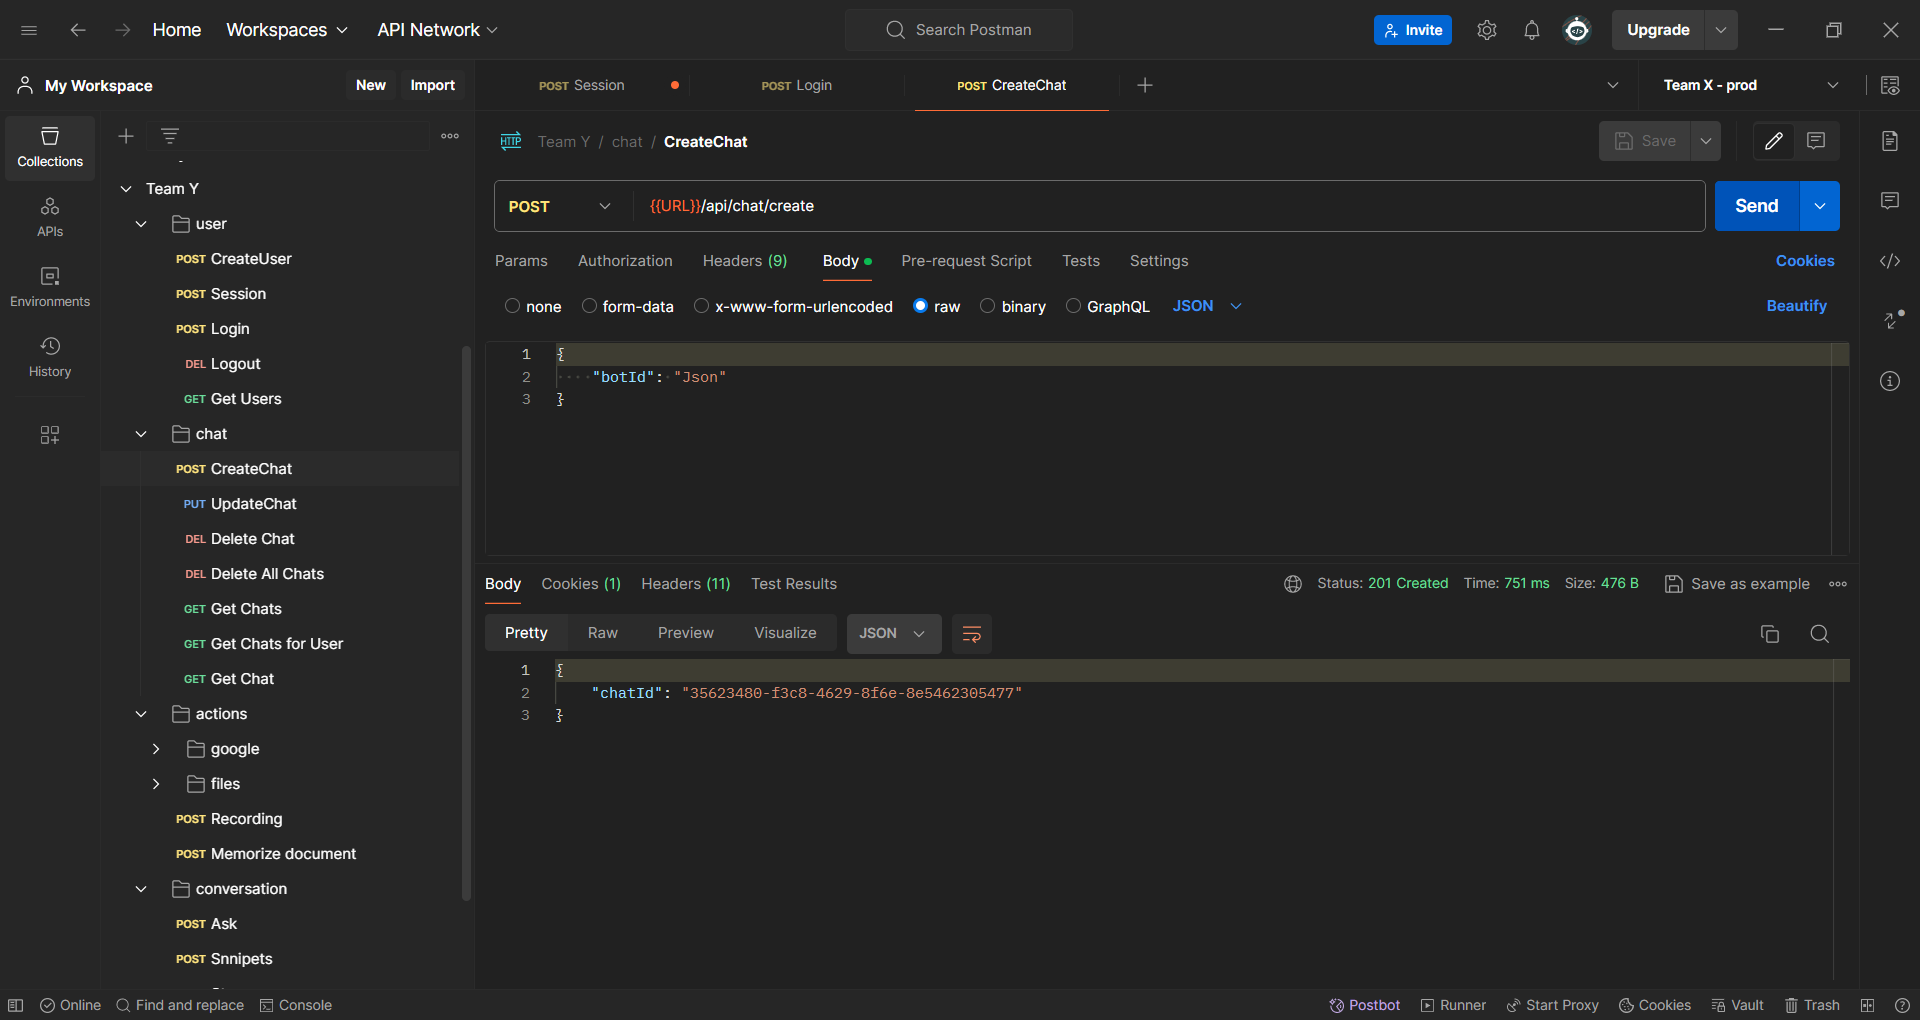Click the Send button
Screen dimensions: 1920x1020
tap(1756, 206)
